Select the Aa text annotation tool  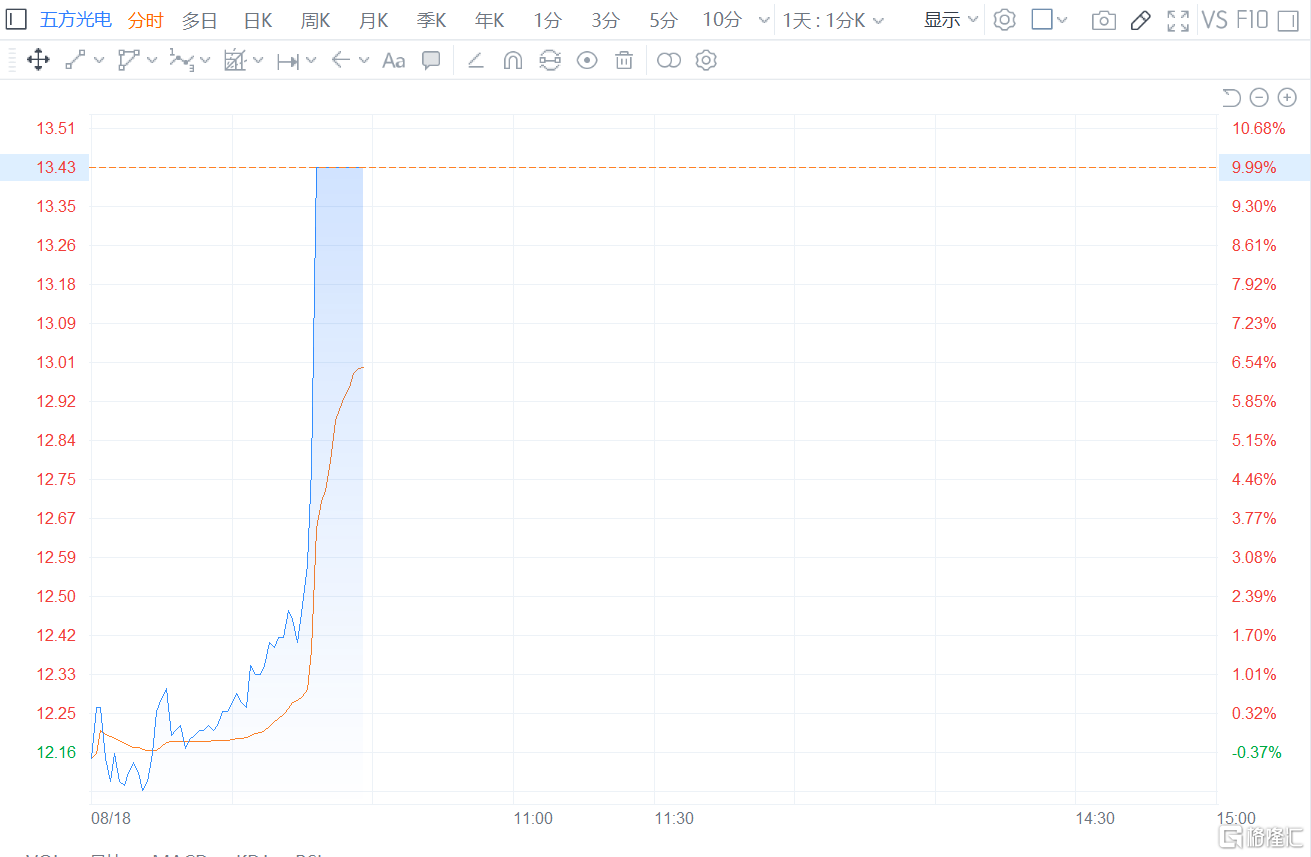pyautogui.click(x=394, y=61)
